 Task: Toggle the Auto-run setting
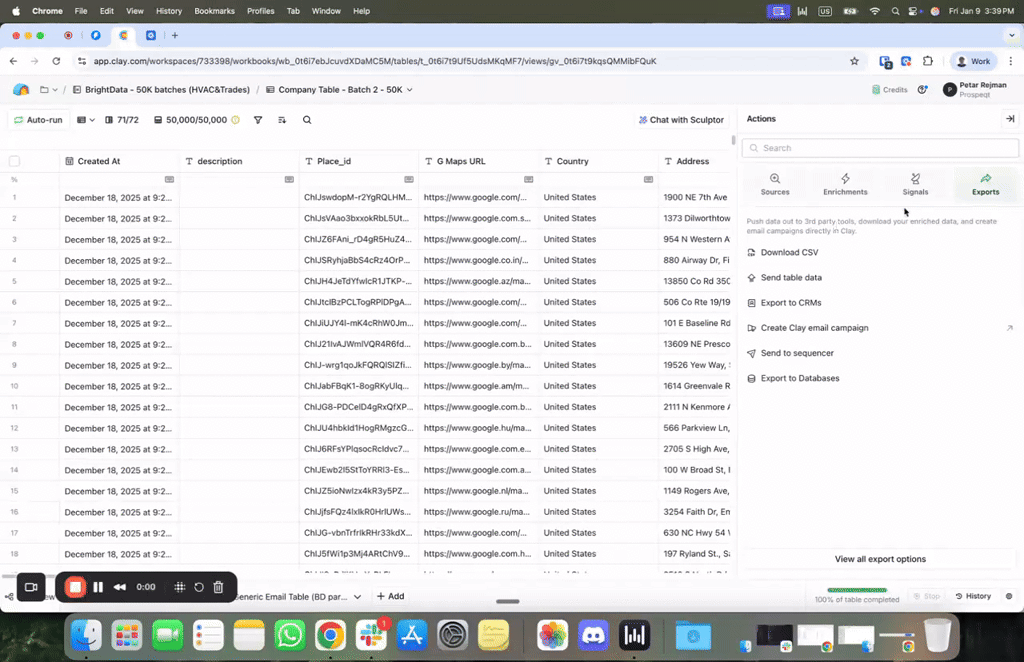38,120
